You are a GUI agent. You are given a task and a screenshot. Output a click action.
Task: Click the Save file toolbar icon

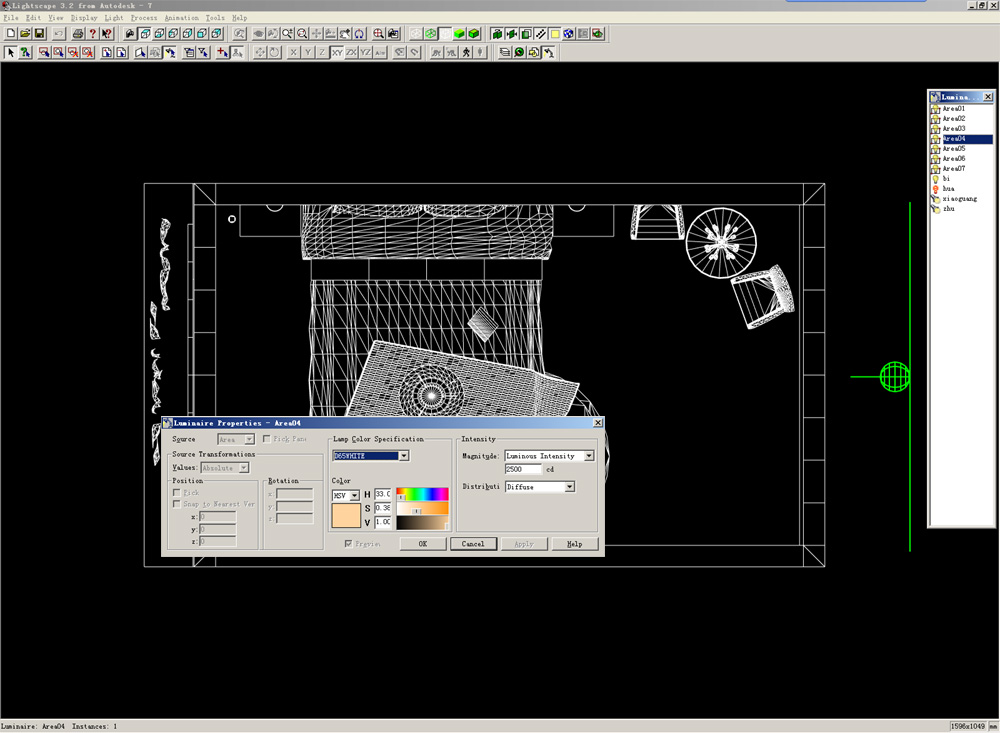coord(39,33)
